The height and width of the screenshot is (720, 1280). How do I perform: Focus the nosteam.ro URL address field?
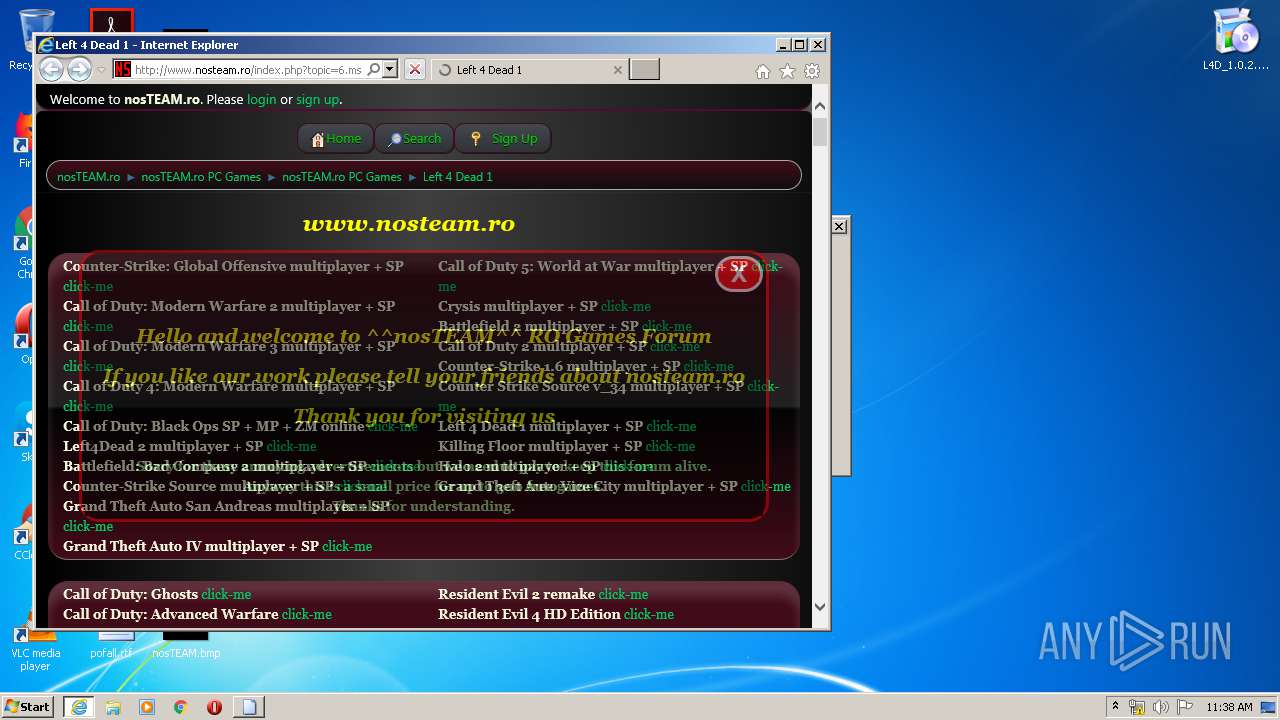(248, 70)
